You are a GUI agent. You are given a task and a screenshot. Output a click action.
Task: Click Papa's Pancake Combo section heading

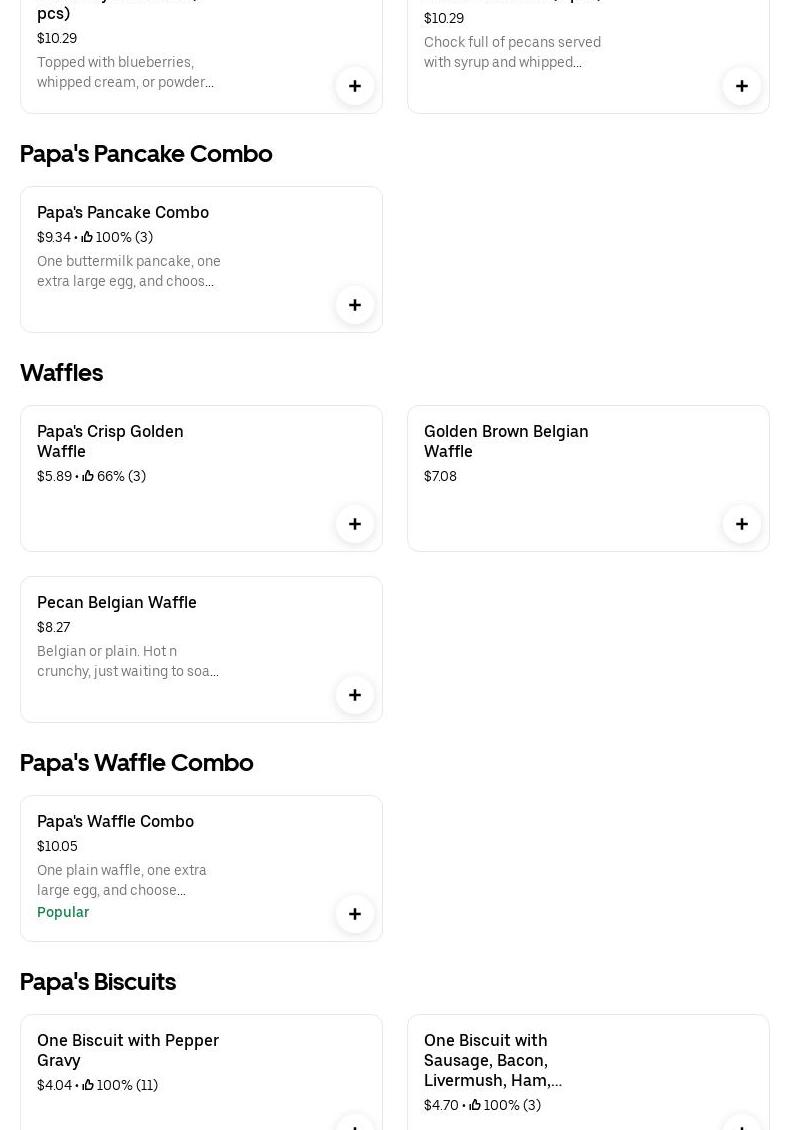[x=146, y=153]
